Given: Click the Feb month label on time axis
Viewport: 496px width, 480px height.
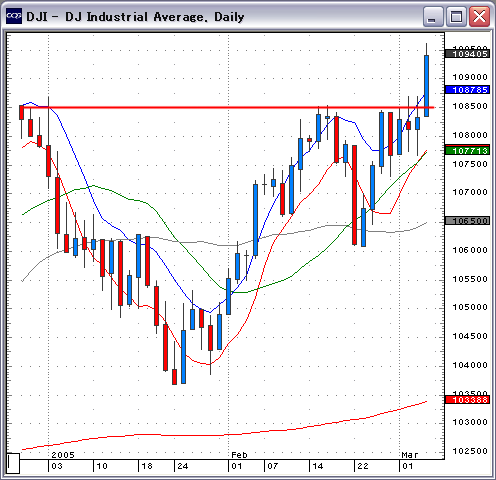Looking at the screenshot, I should [239, 455].
